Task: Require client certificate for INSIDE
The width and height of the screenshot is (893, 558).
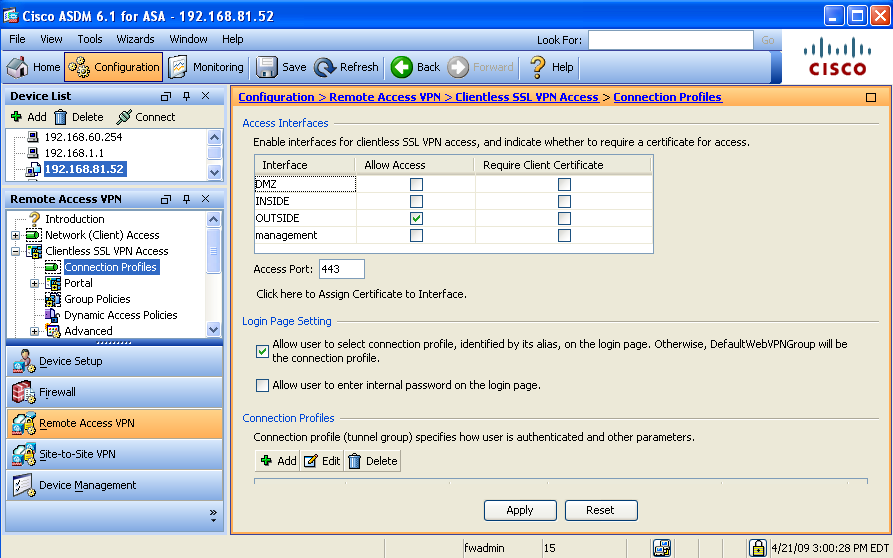Action: pos(564,202)
